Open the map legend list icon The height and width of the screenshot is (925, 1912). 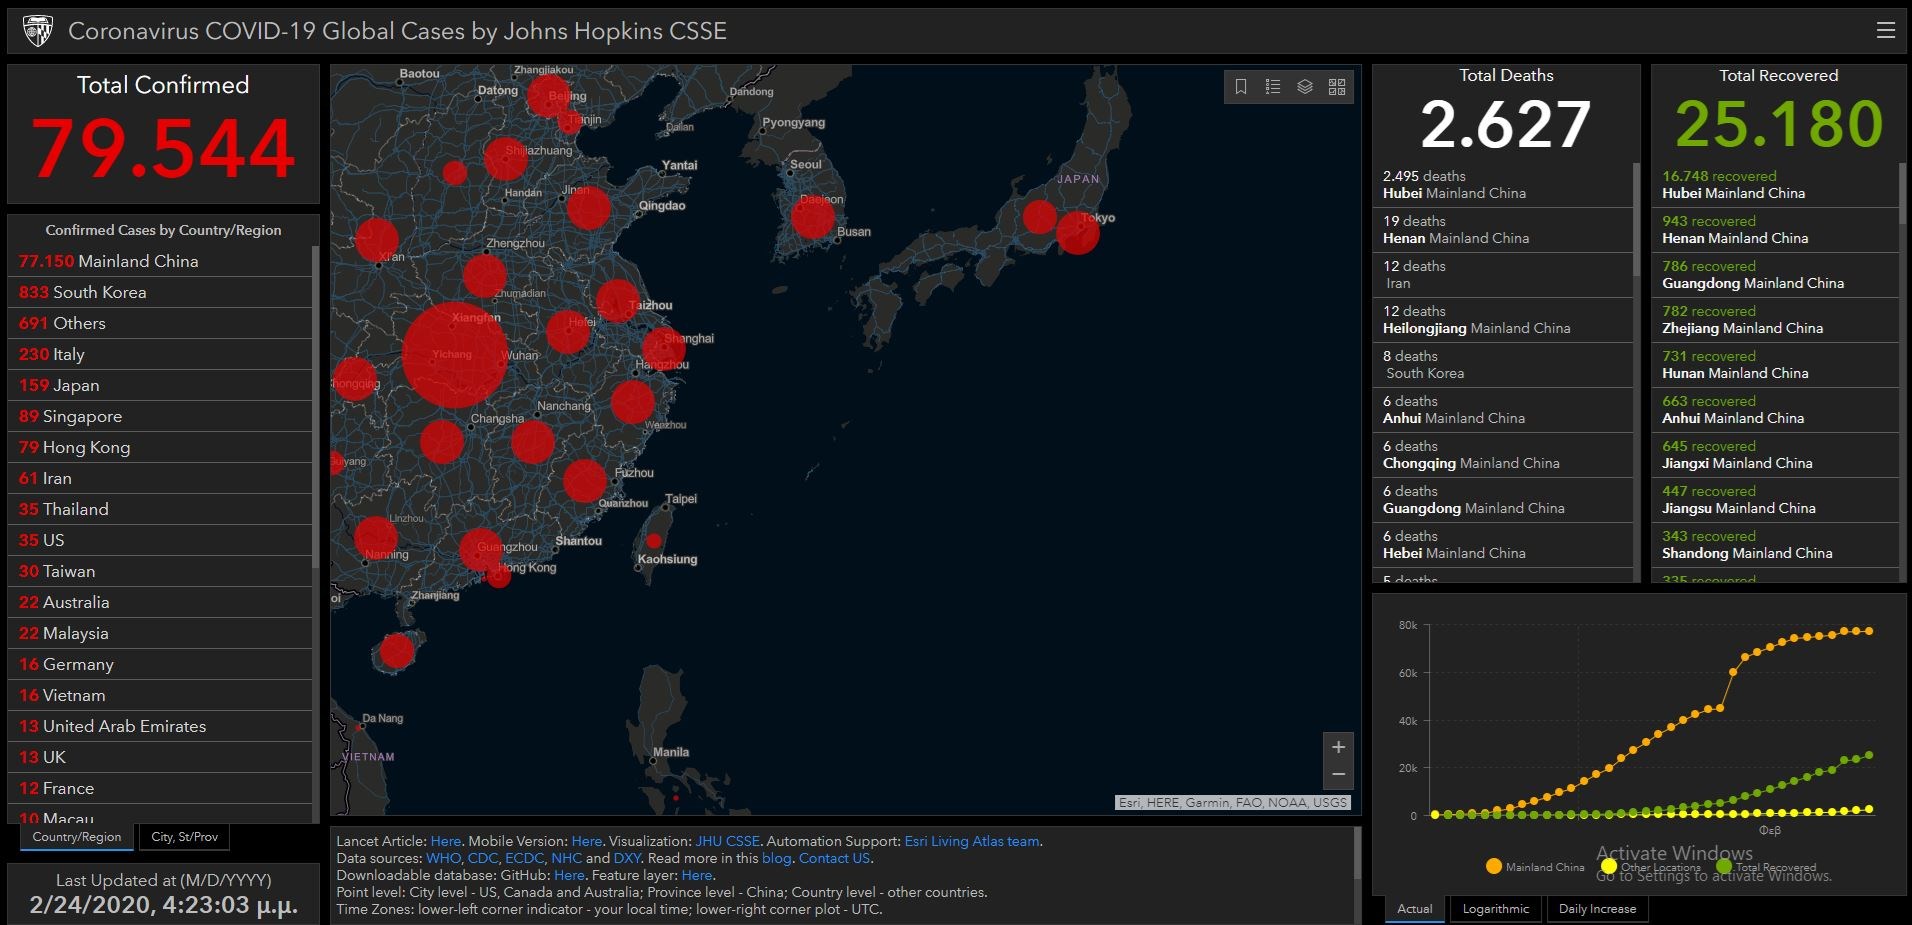coord(1273,87)
